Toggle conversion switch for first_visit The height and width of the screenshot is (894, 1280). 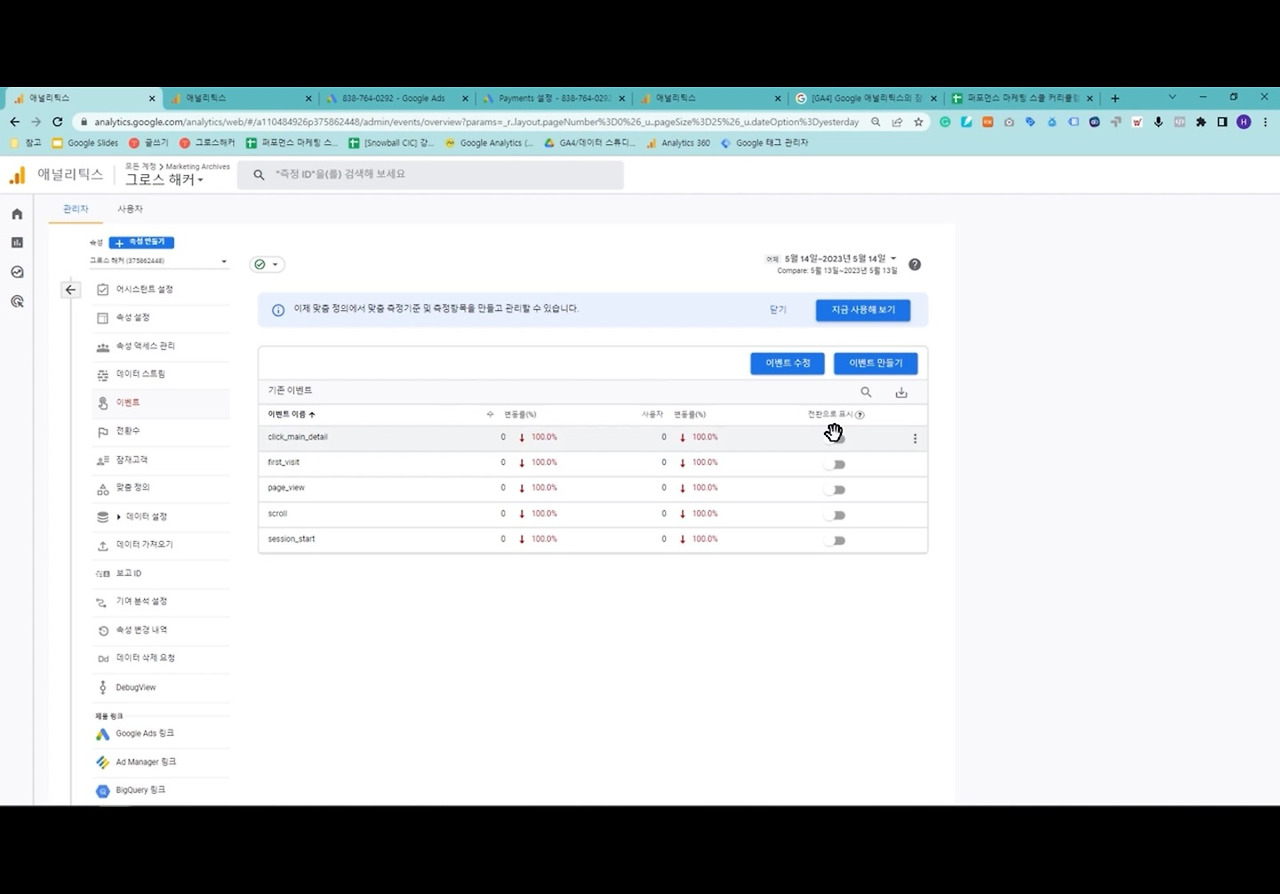(835, 464)
